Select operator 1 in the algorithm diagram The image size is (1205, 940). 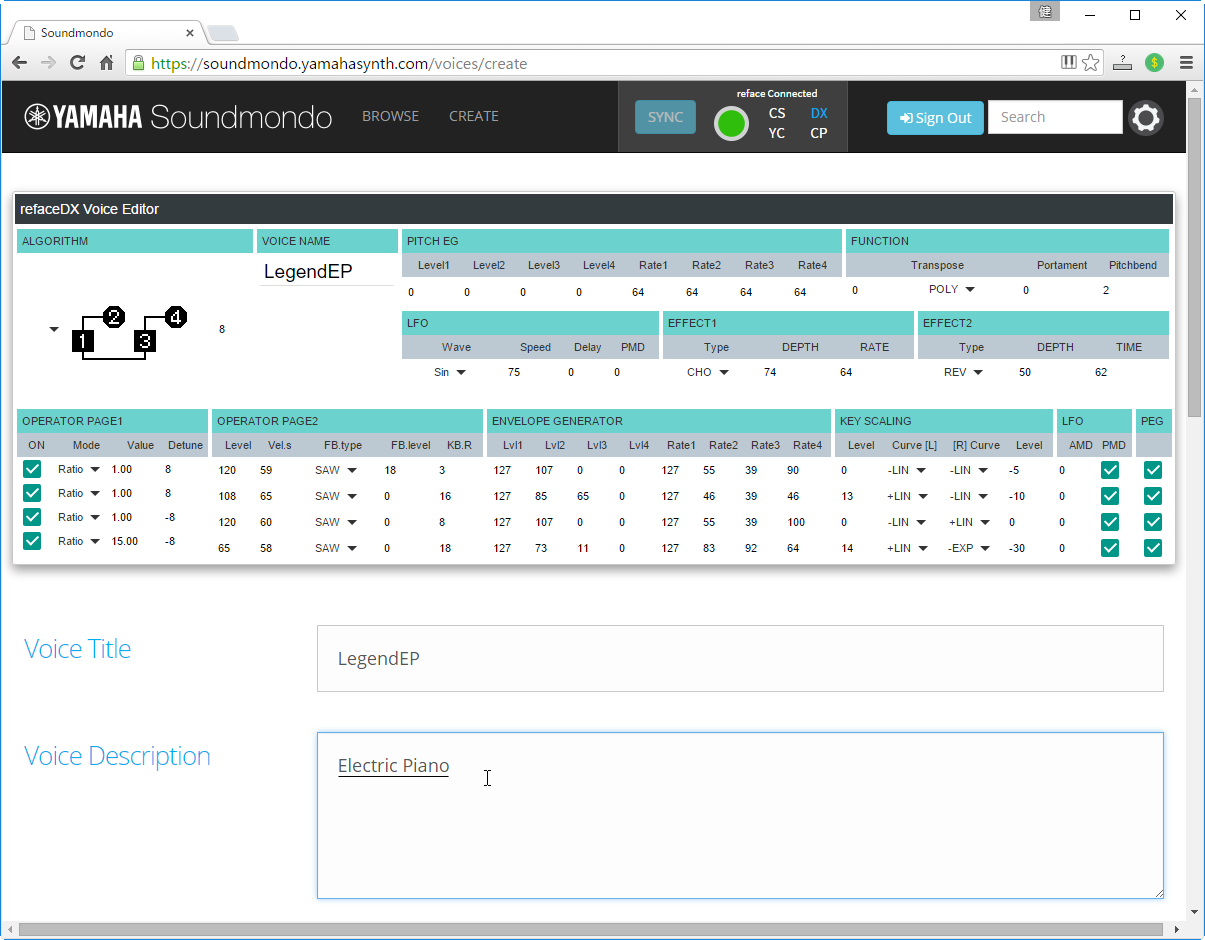coord(84,341)
